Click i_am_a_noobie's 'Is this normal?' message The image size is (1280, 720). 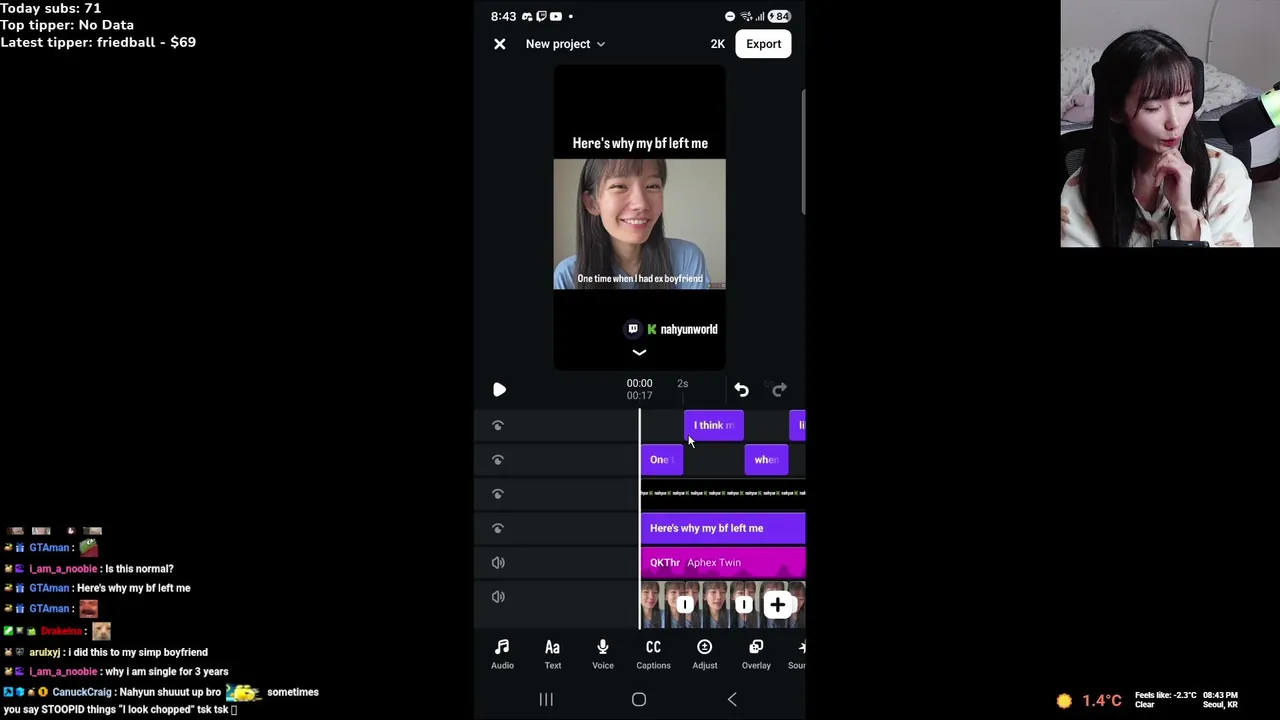click(x=139, y=569)
